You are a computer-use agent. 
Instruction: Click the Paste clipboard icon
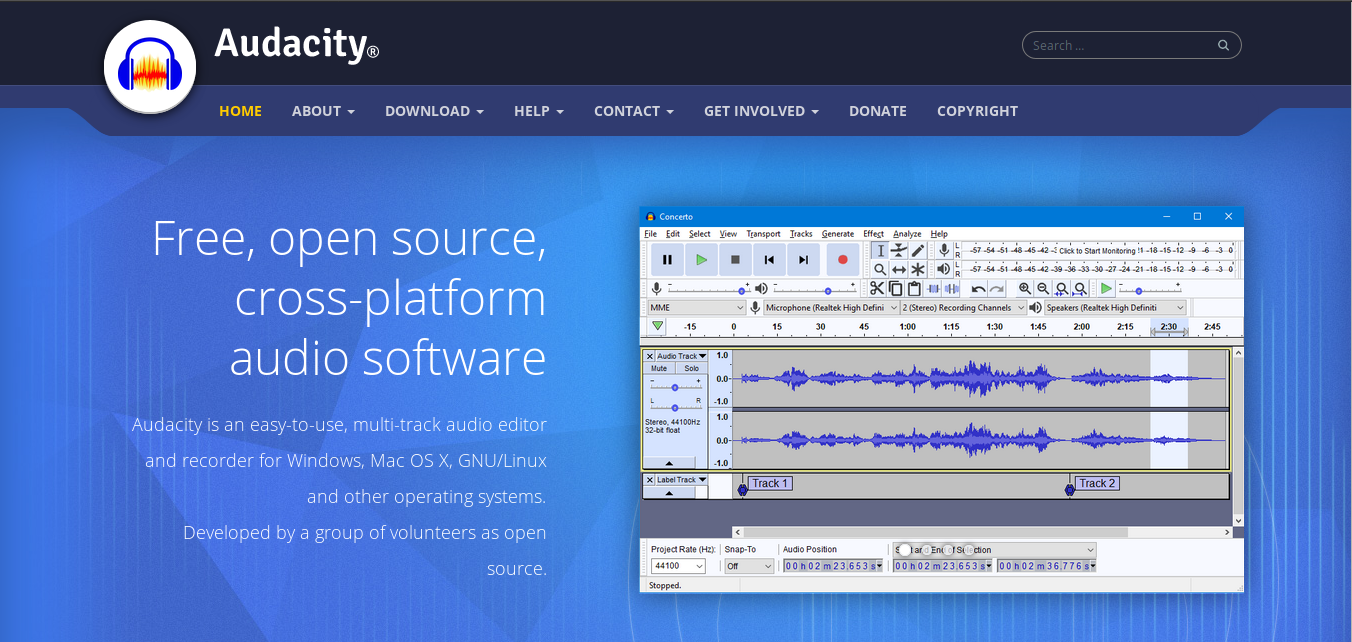[x=914, y=289]
